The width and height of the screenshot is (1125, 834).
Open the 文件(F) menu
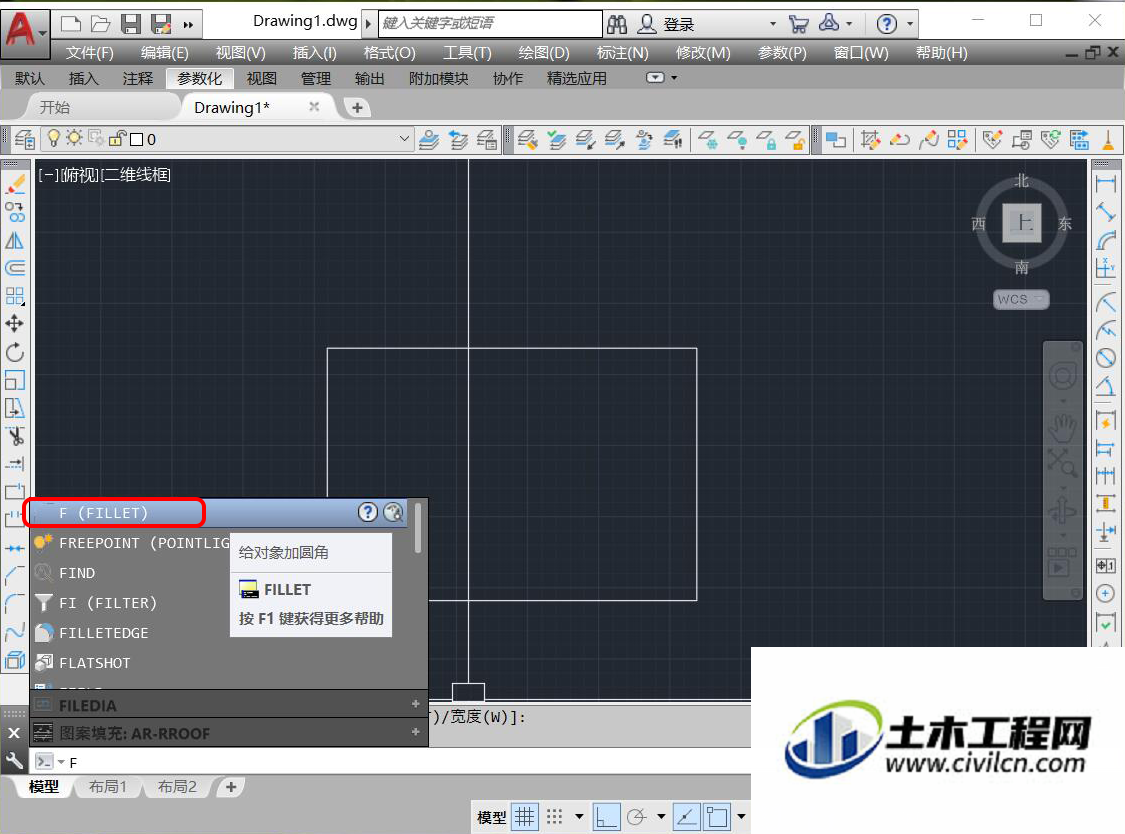click(x=90, y=53)
